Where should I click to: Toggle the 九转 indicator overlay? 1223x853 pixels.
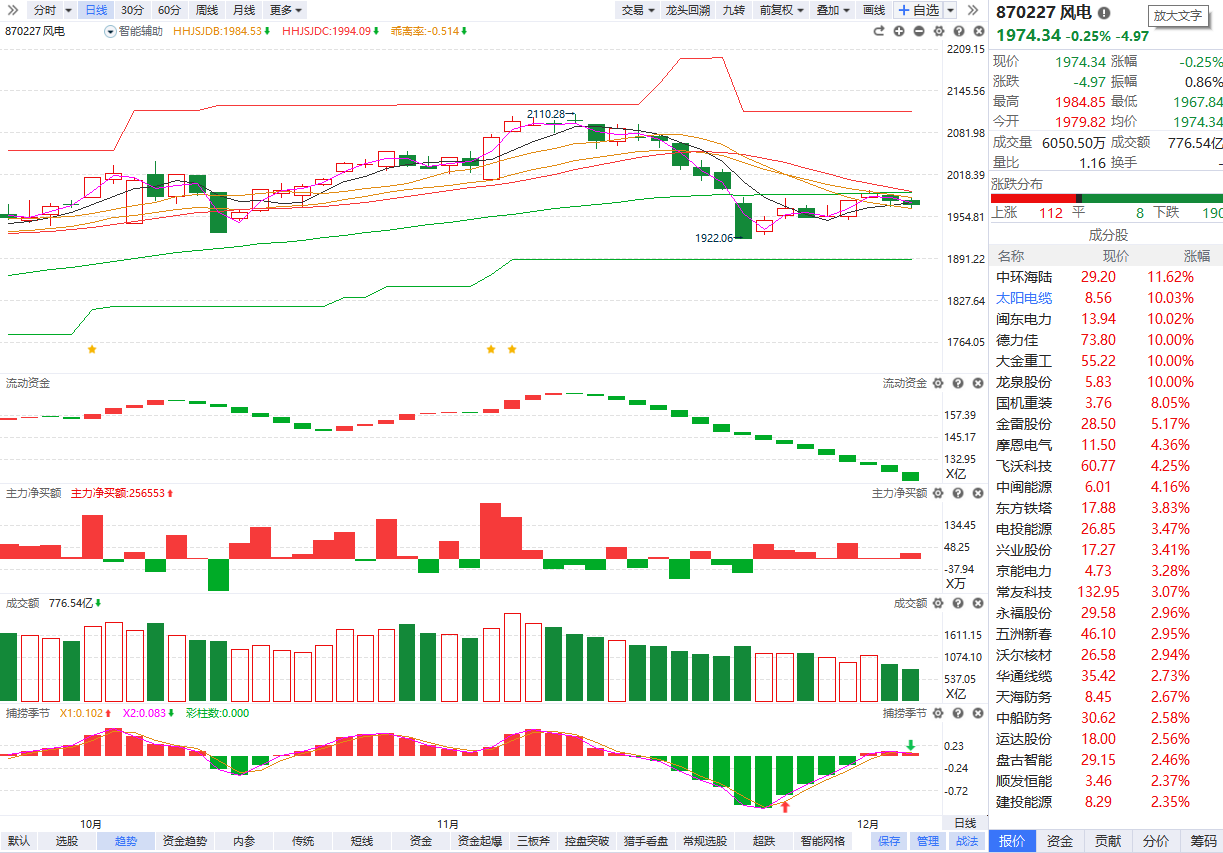tap(733, 10)
